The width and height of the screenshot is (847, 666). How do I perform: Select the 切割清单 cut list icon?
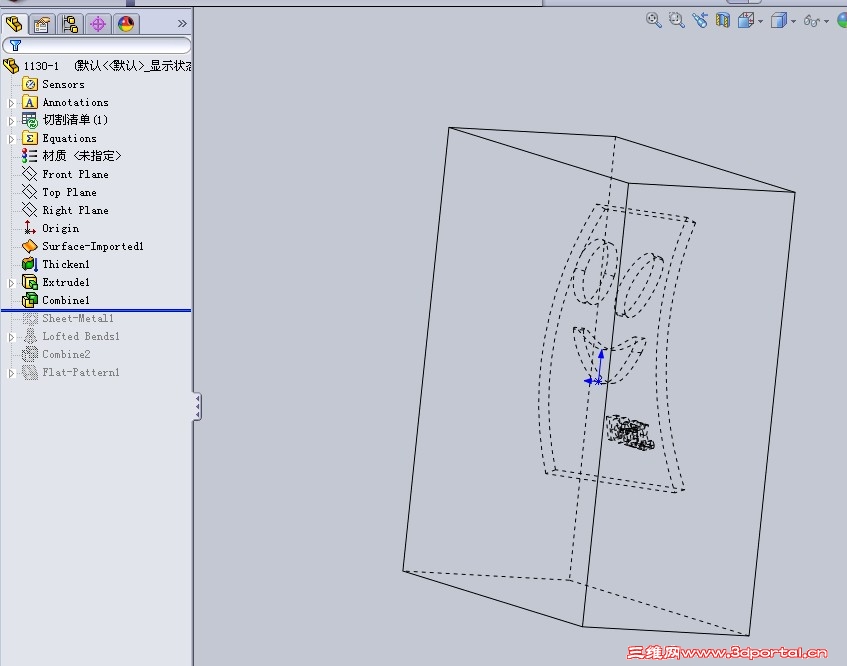(x=30, y=120)
